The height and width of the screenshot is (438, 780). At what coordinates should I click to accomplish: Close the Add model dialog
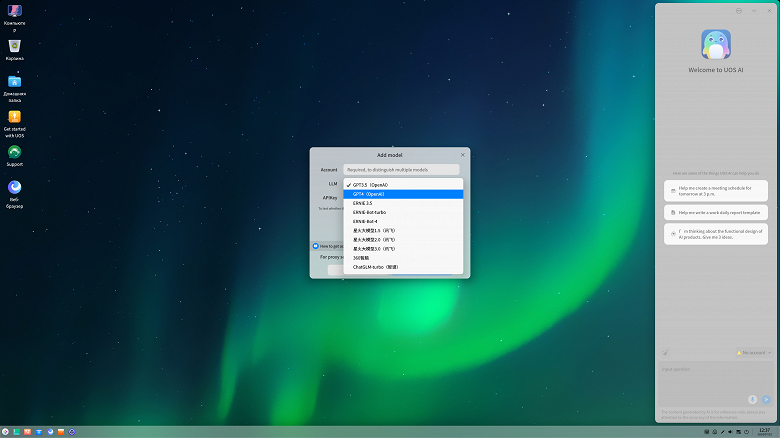(x=462, y=155)
